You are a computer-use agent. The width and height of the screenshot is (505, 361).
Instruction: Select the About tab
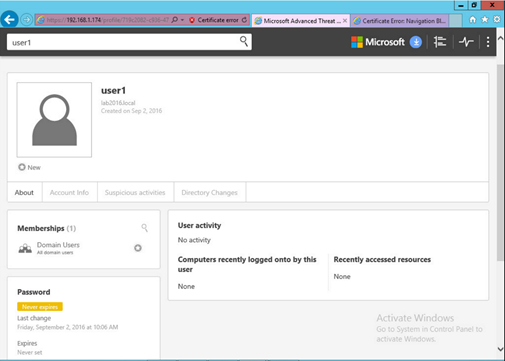[x=24, y=192]
